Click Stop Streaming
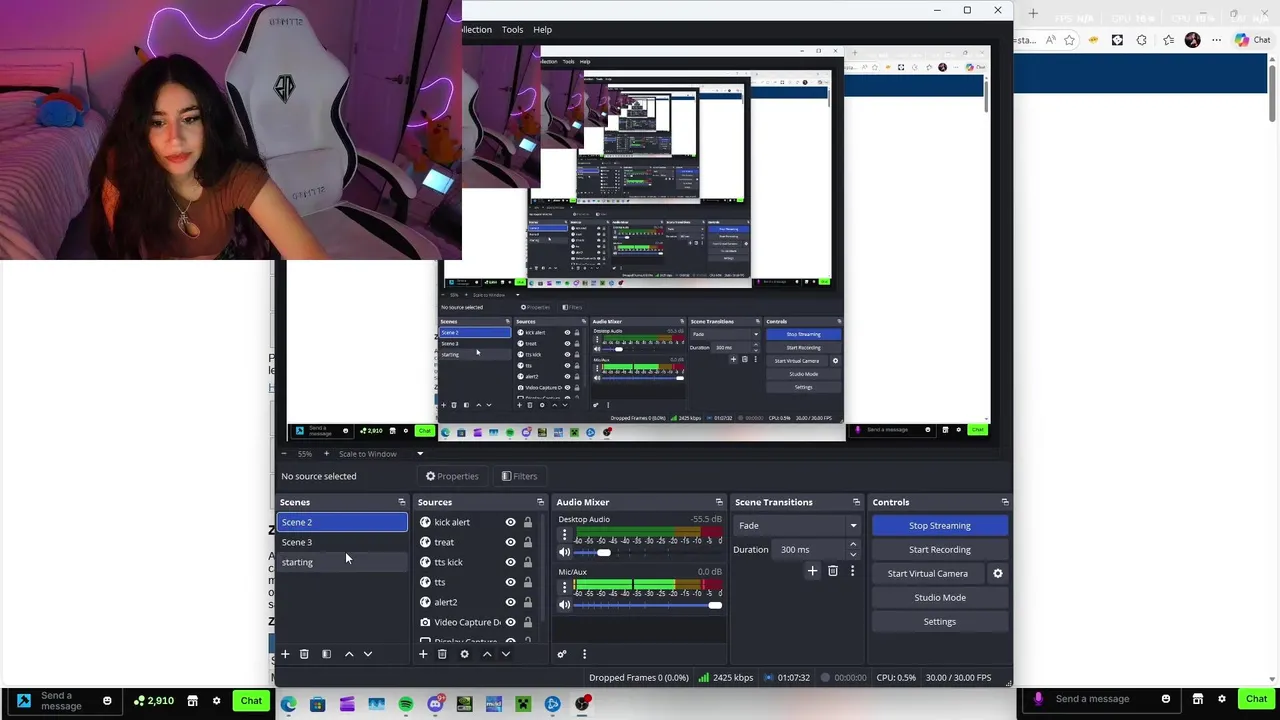The image size is (1280, 720). click(x=940, y=526)
